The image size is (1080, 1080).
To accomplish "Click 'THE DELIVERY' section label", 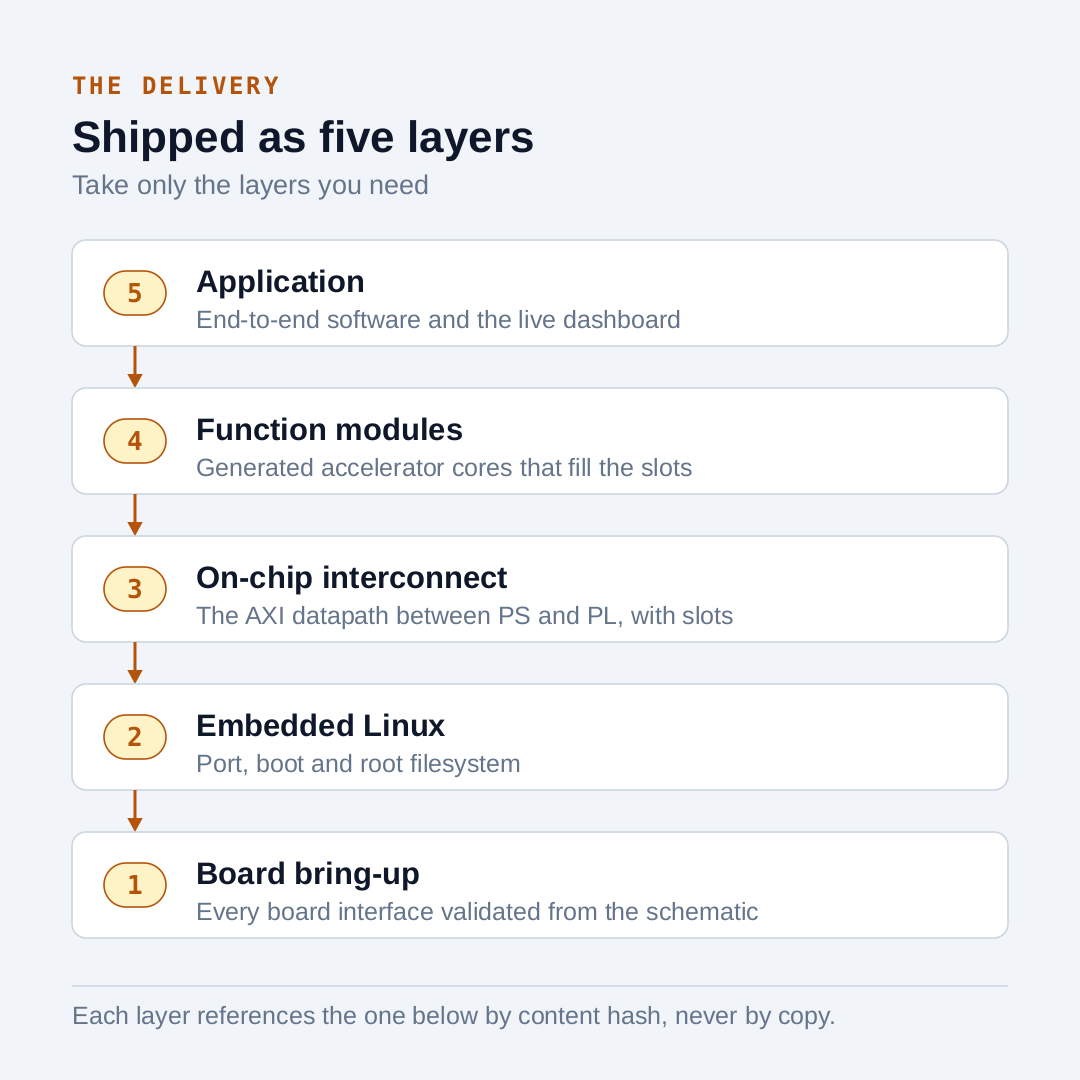I will click(x=176, y=86).
